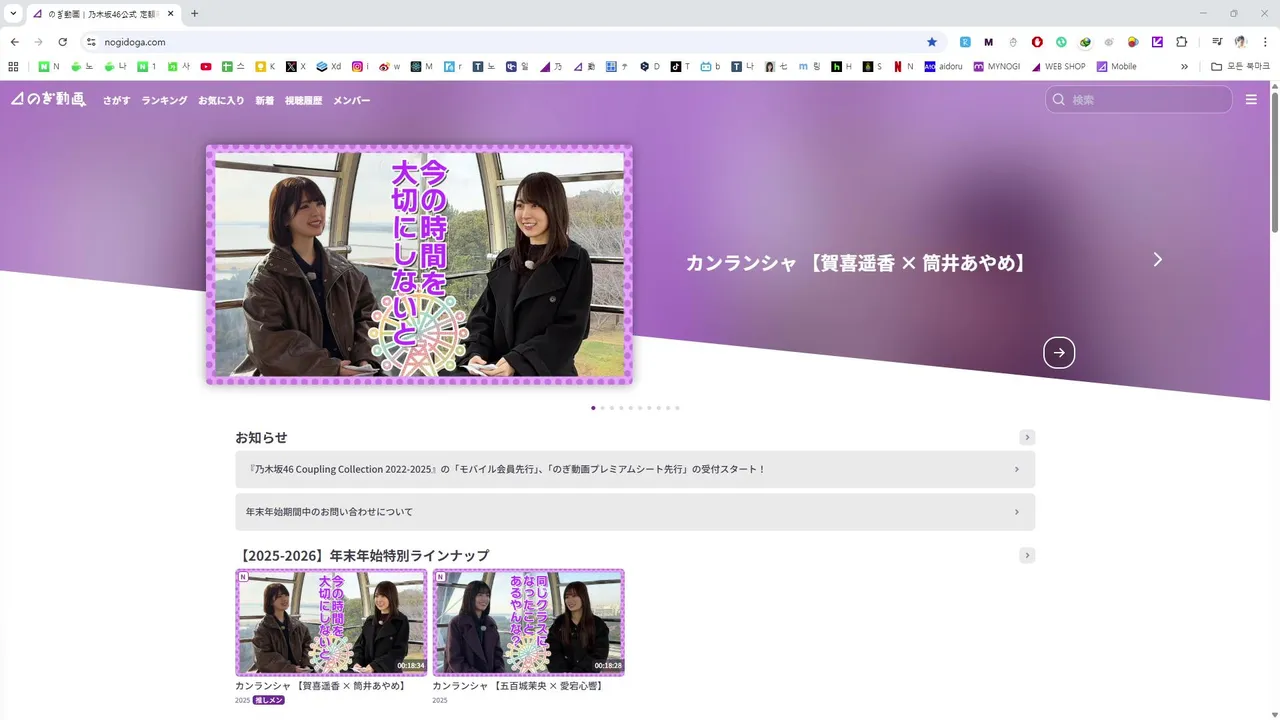This screenshot has height=720, width=1280.
Task: Open the TikTok bookmark
Action: pyautogui.click(x=680, y=67)
